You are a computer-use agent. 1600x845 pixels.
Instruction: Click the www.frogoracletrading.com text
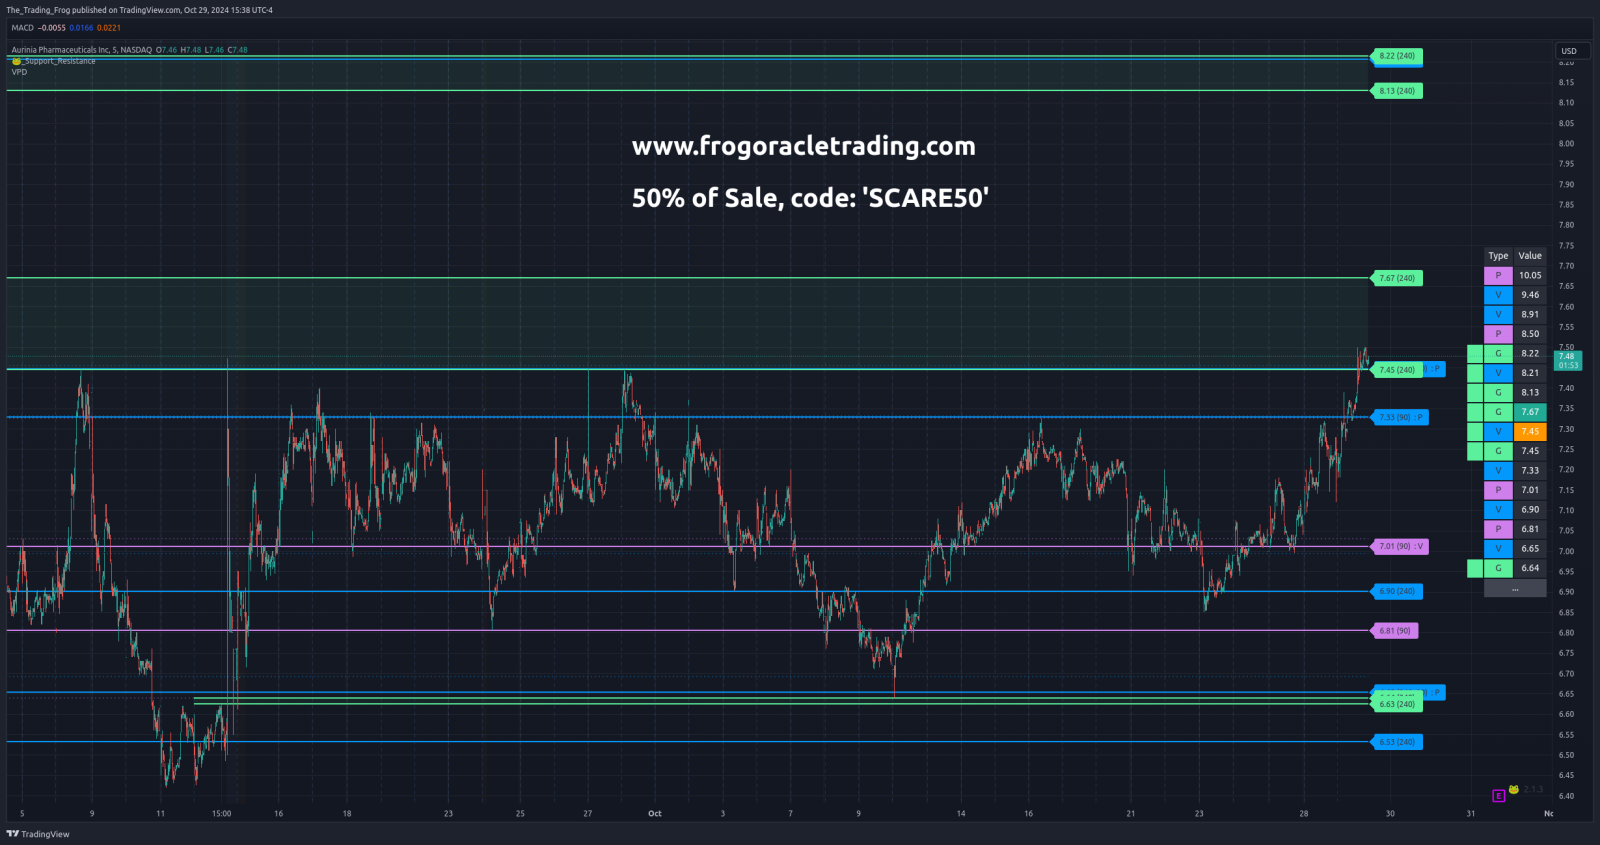pos(804,146)
